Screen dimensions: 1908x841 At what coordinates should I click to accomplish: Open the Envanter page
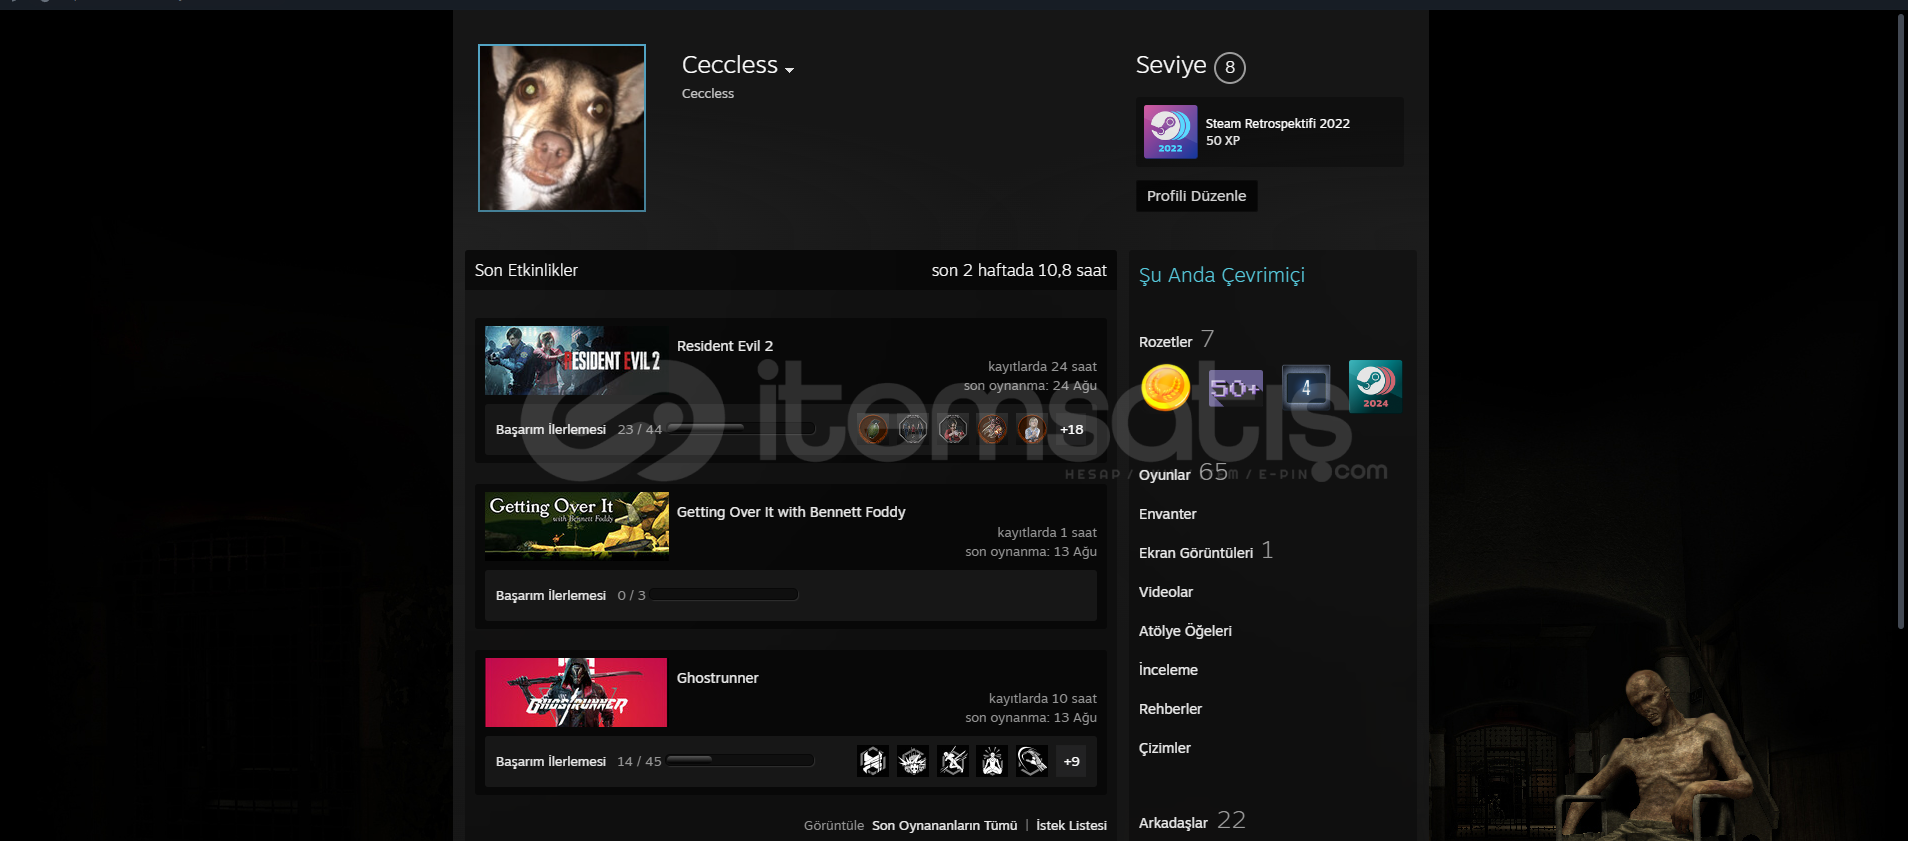pos(1167,514)
